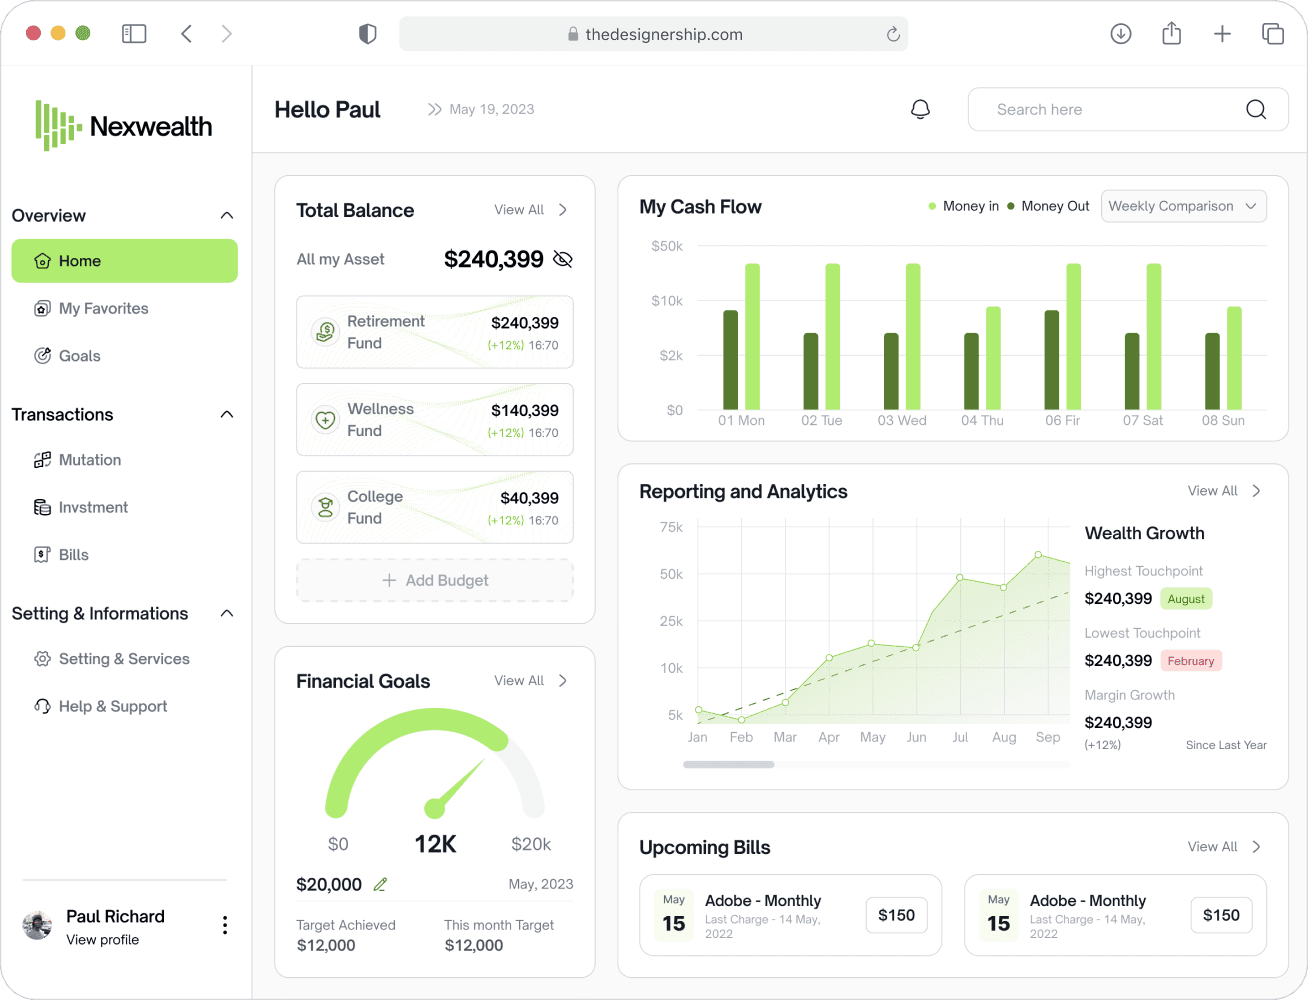The height and width of the screenshot is (1000, 1308).
Task: Click the notification bell icon
Action: [920, 109]
